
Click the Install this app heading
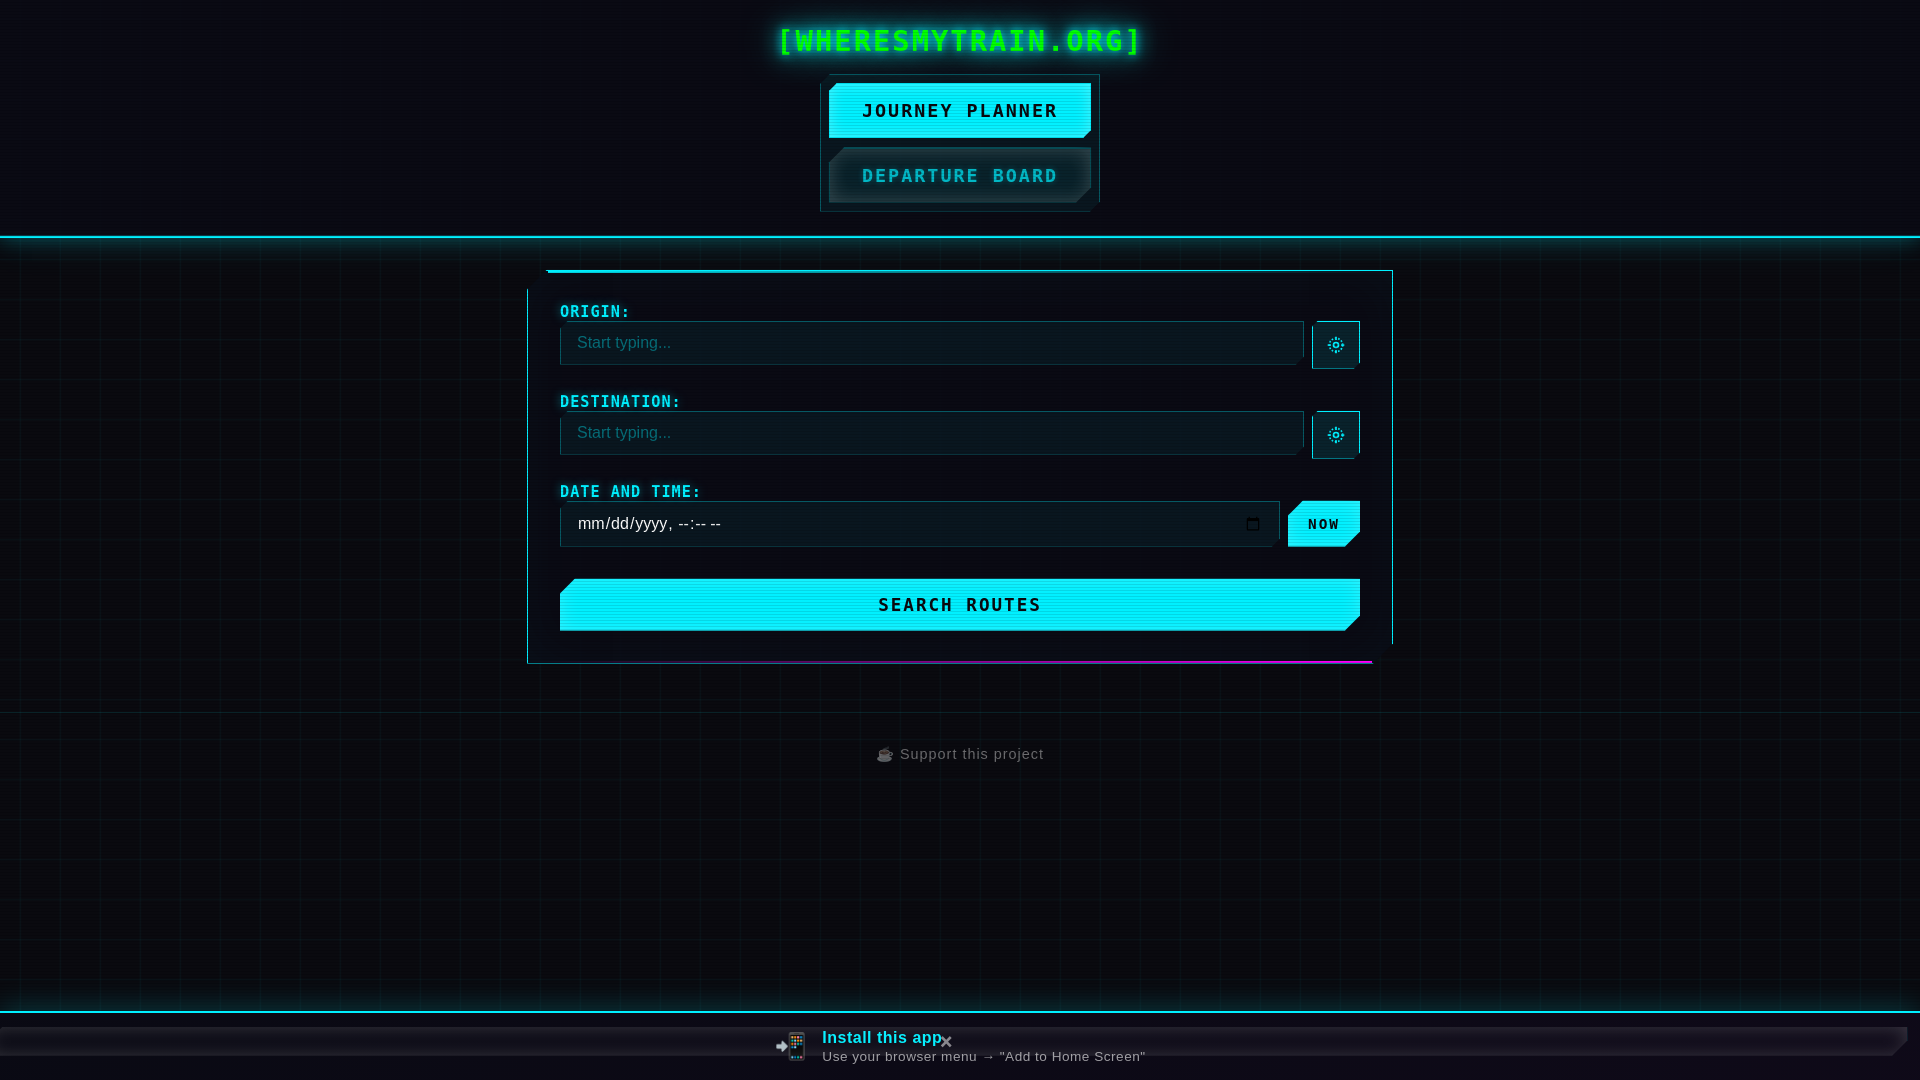point(881,1038)
